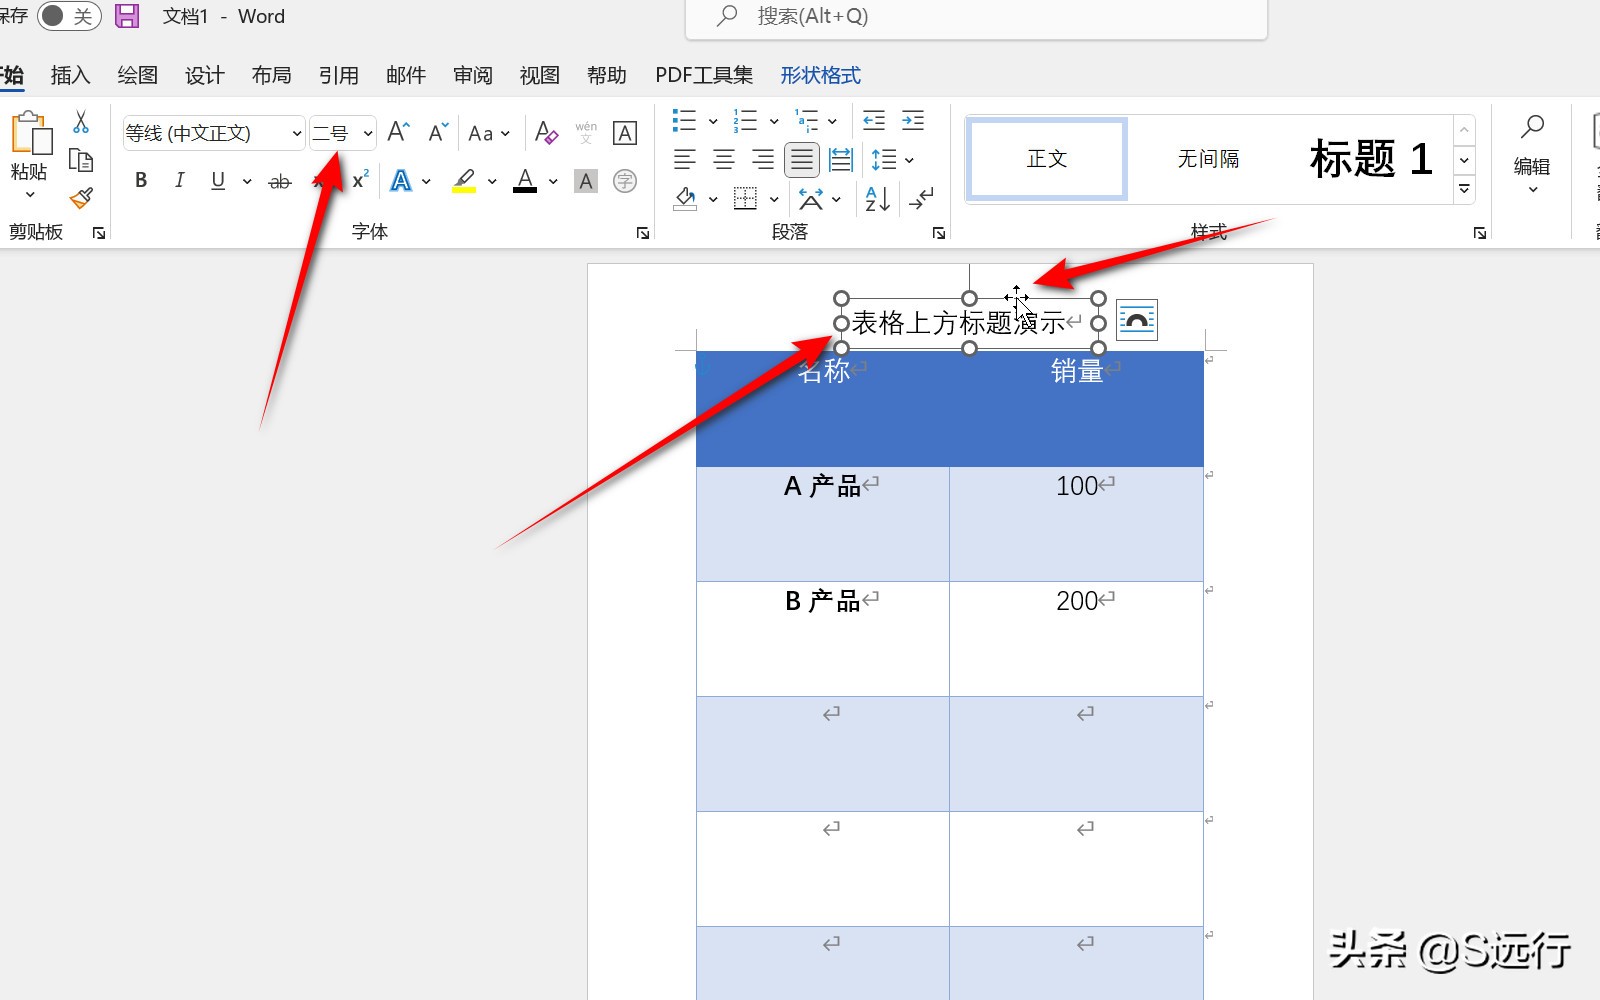This screenshot has height=1000, width=1600.
Task: Toggle Bold formatting
Action: point(141,180)
